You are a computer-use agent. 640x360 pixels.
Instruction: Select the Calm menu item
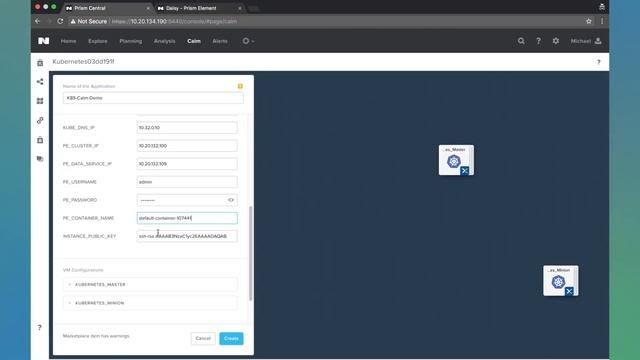coord(194,41)
